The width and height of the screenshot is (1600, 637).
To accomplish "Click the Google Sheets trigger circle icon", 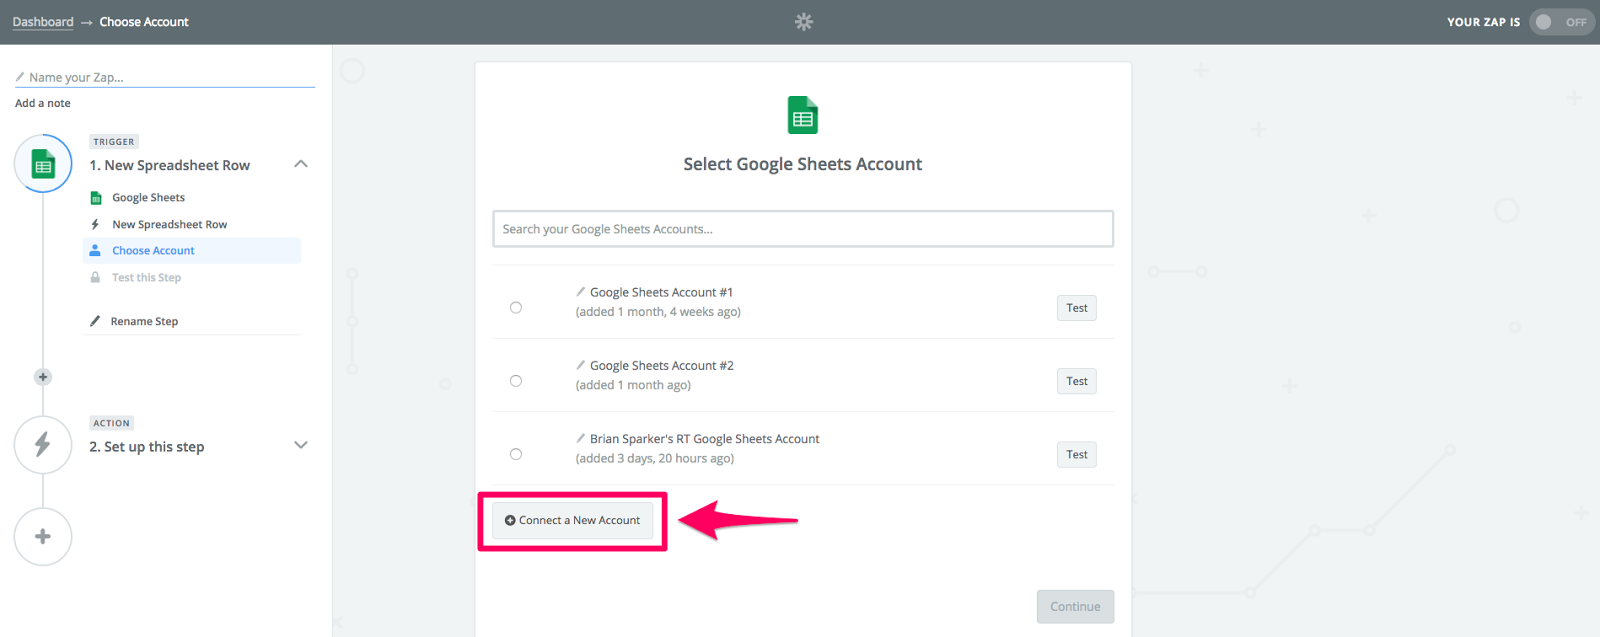I will point(43,164).
